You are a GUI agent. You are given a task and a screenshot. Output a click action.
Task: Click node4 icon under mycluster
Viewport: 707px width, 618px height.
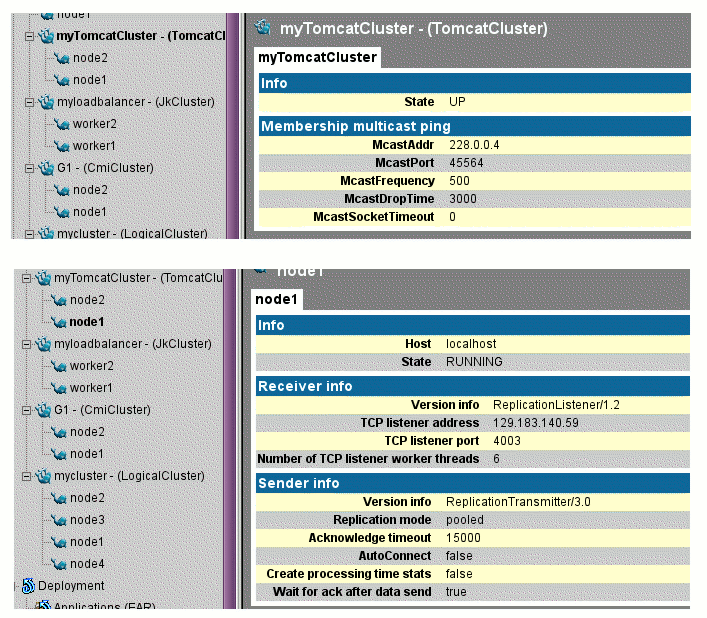59,564
